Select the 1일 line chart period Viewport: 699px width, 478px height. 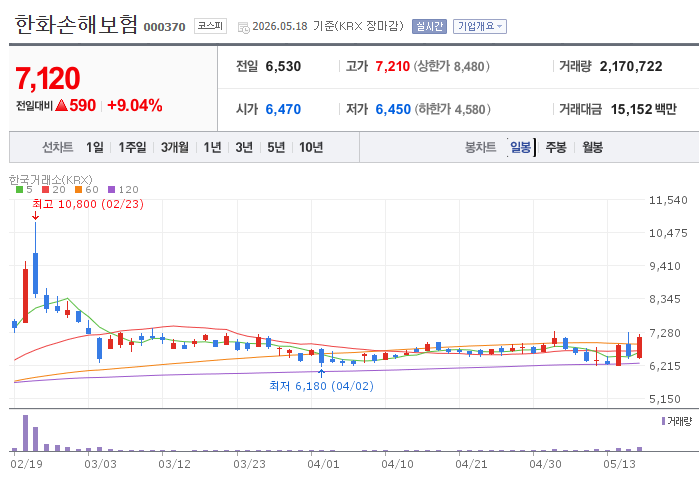pyautogui.click(x=95, y=147)
